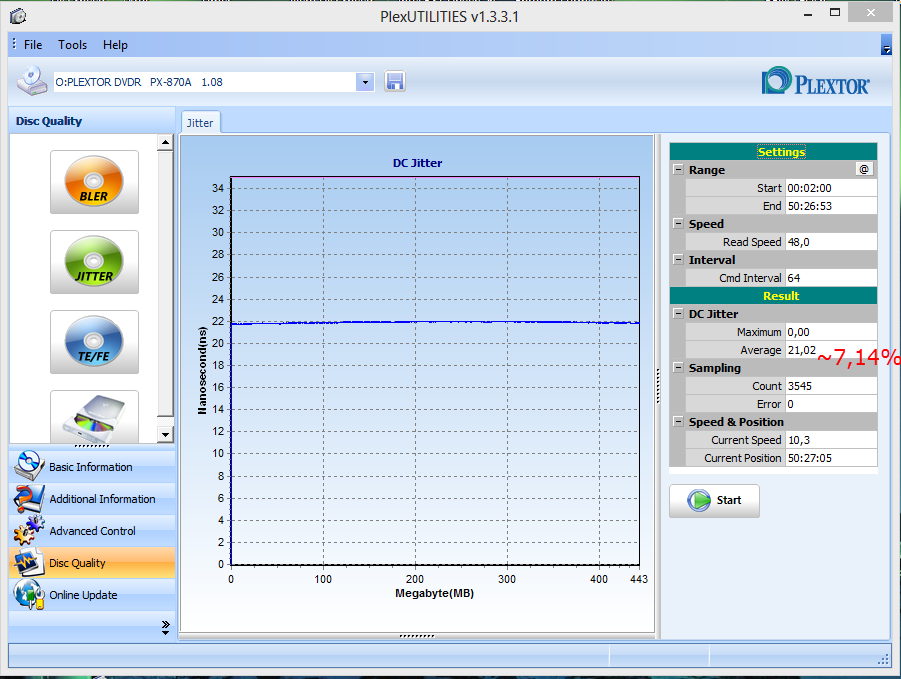The height and width of the screenshot is (679, 901).
Task: Click the test list scrollbar thumb
Action: click(x=165, y=284)
